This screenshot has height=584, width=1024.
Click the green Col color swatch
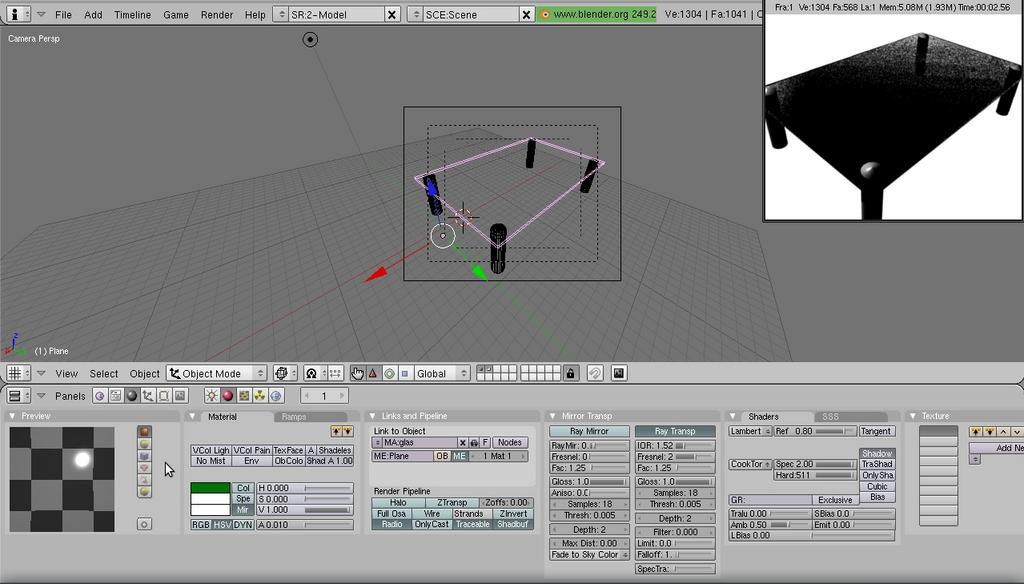pos(210,488)
